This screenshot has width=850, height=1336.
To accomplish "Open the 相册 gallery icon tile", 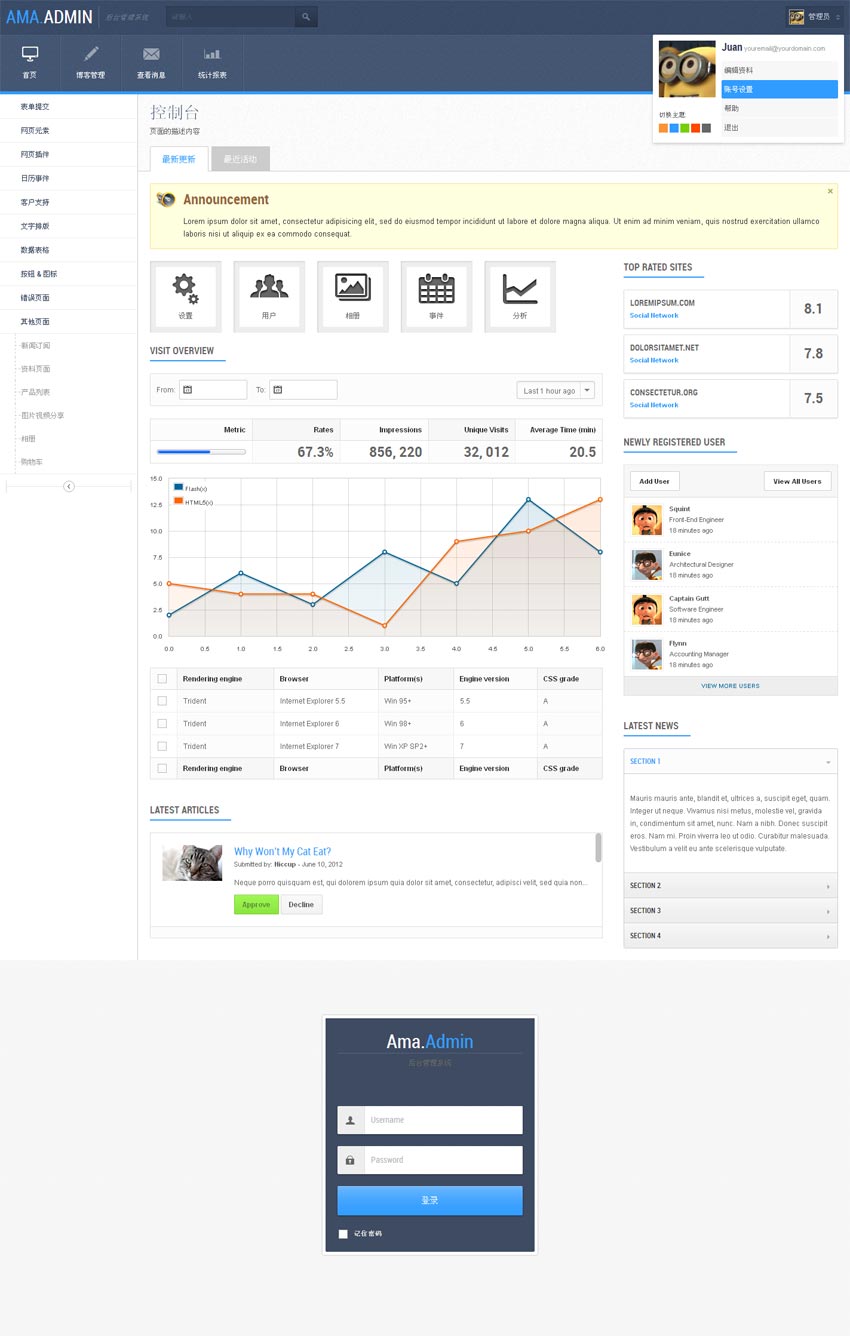I will click(353, 296).
